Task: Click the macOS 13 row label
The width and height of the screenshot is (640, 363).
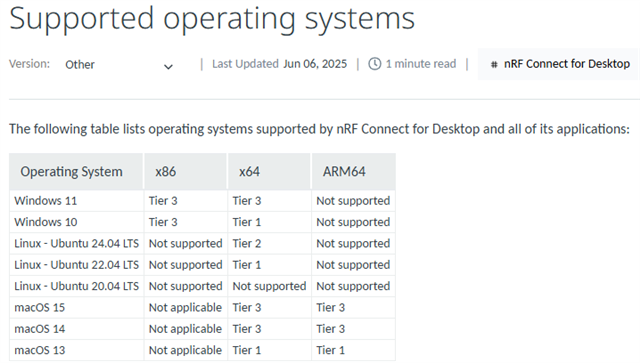Action: click(x=40, y=350)
